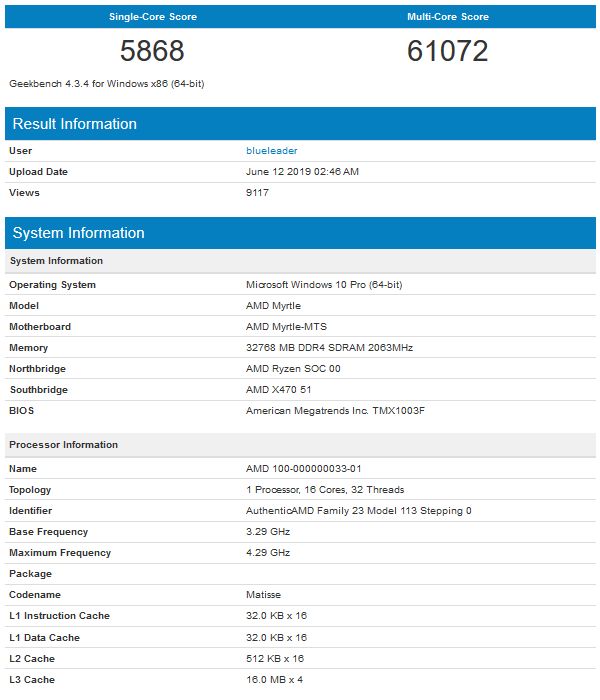Select the 3.29 GHz base frequency value
This screenshot has width=600, height=700.
pos(268,532)
